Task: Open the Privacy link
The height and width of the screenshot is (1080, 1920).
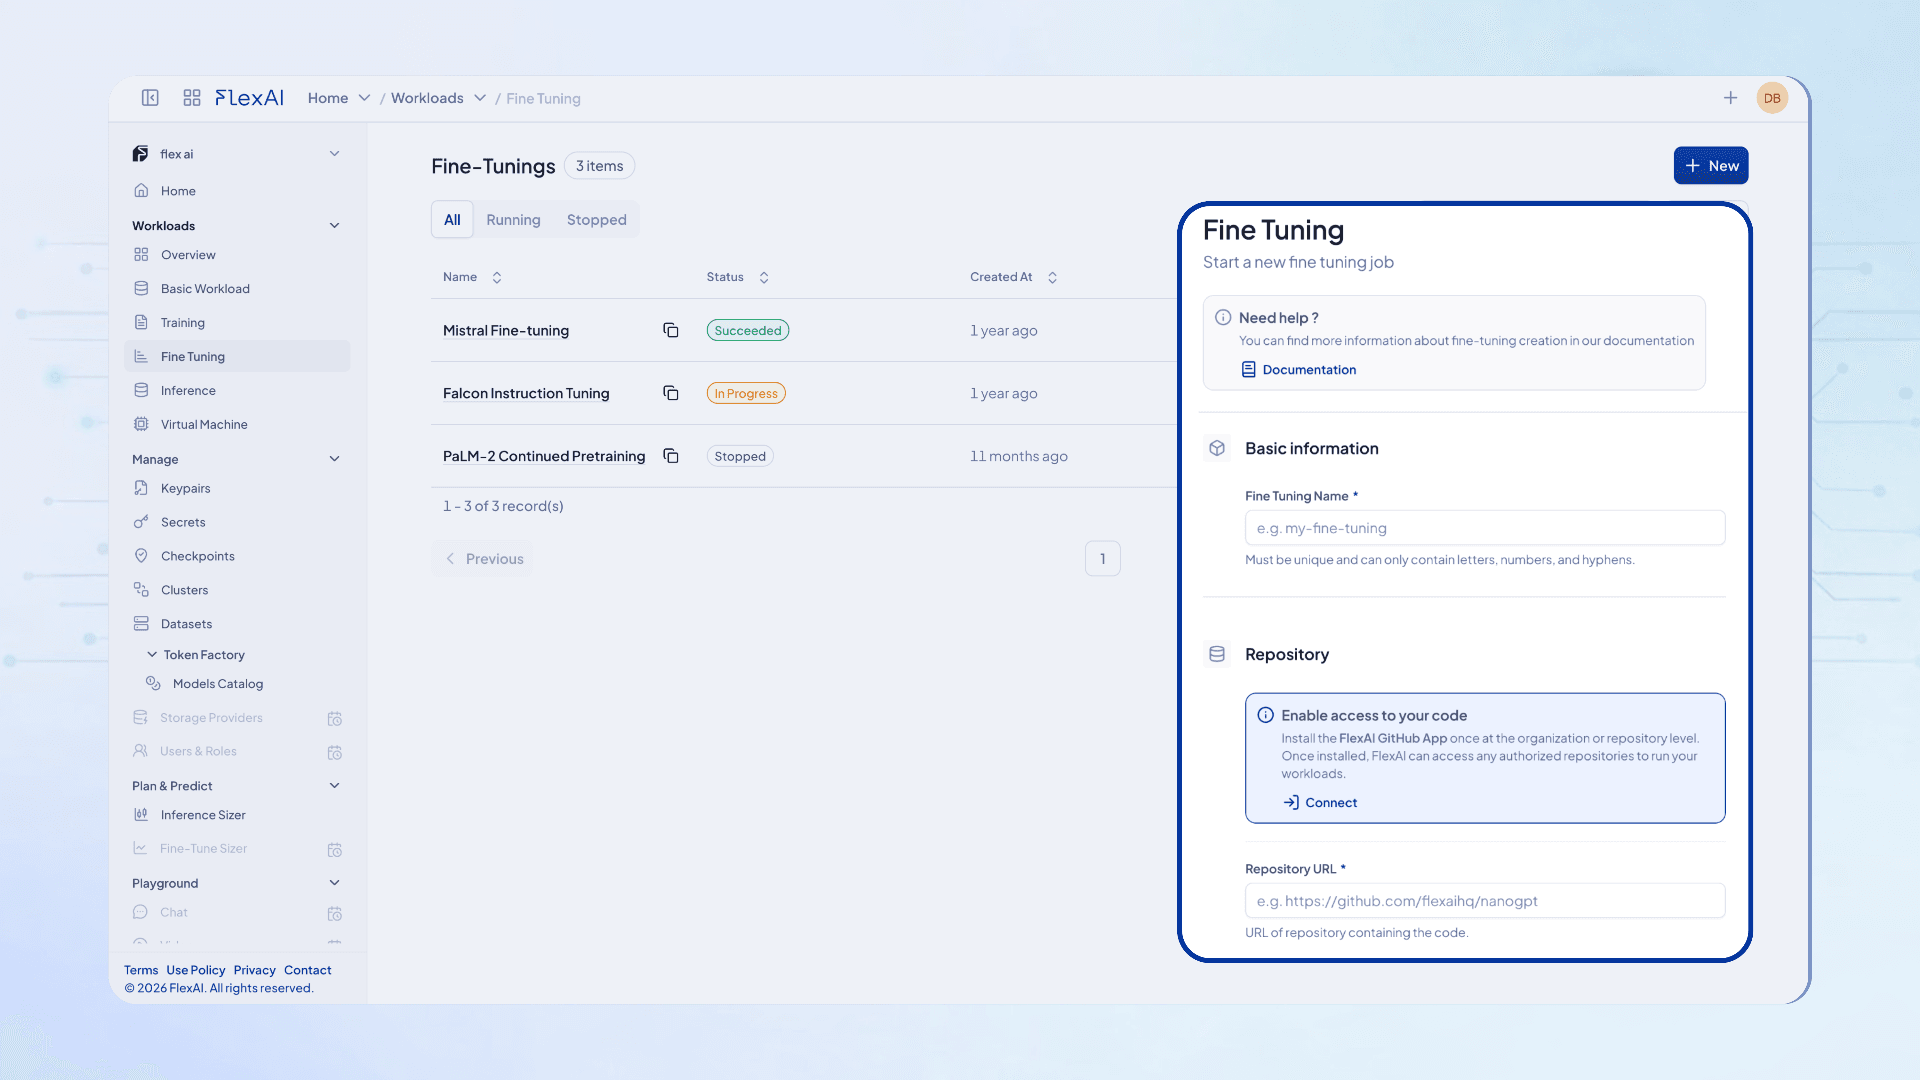Action: point(255,971)
